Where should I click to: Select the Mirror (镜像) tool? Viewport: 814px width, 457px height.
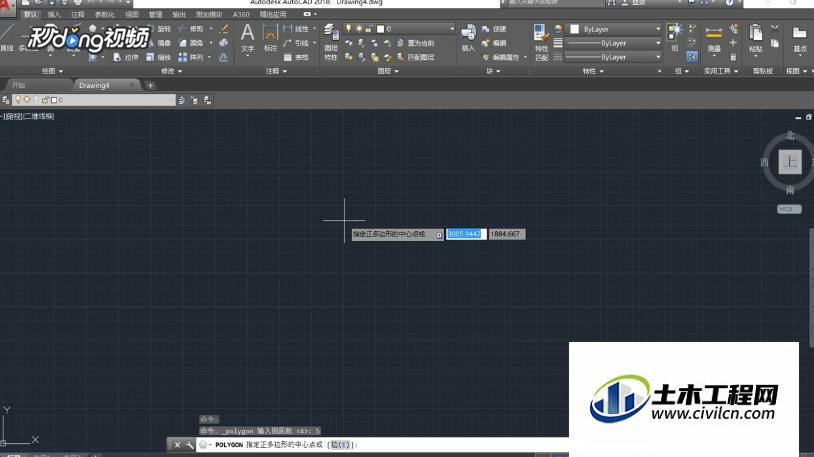click(159, 43)
